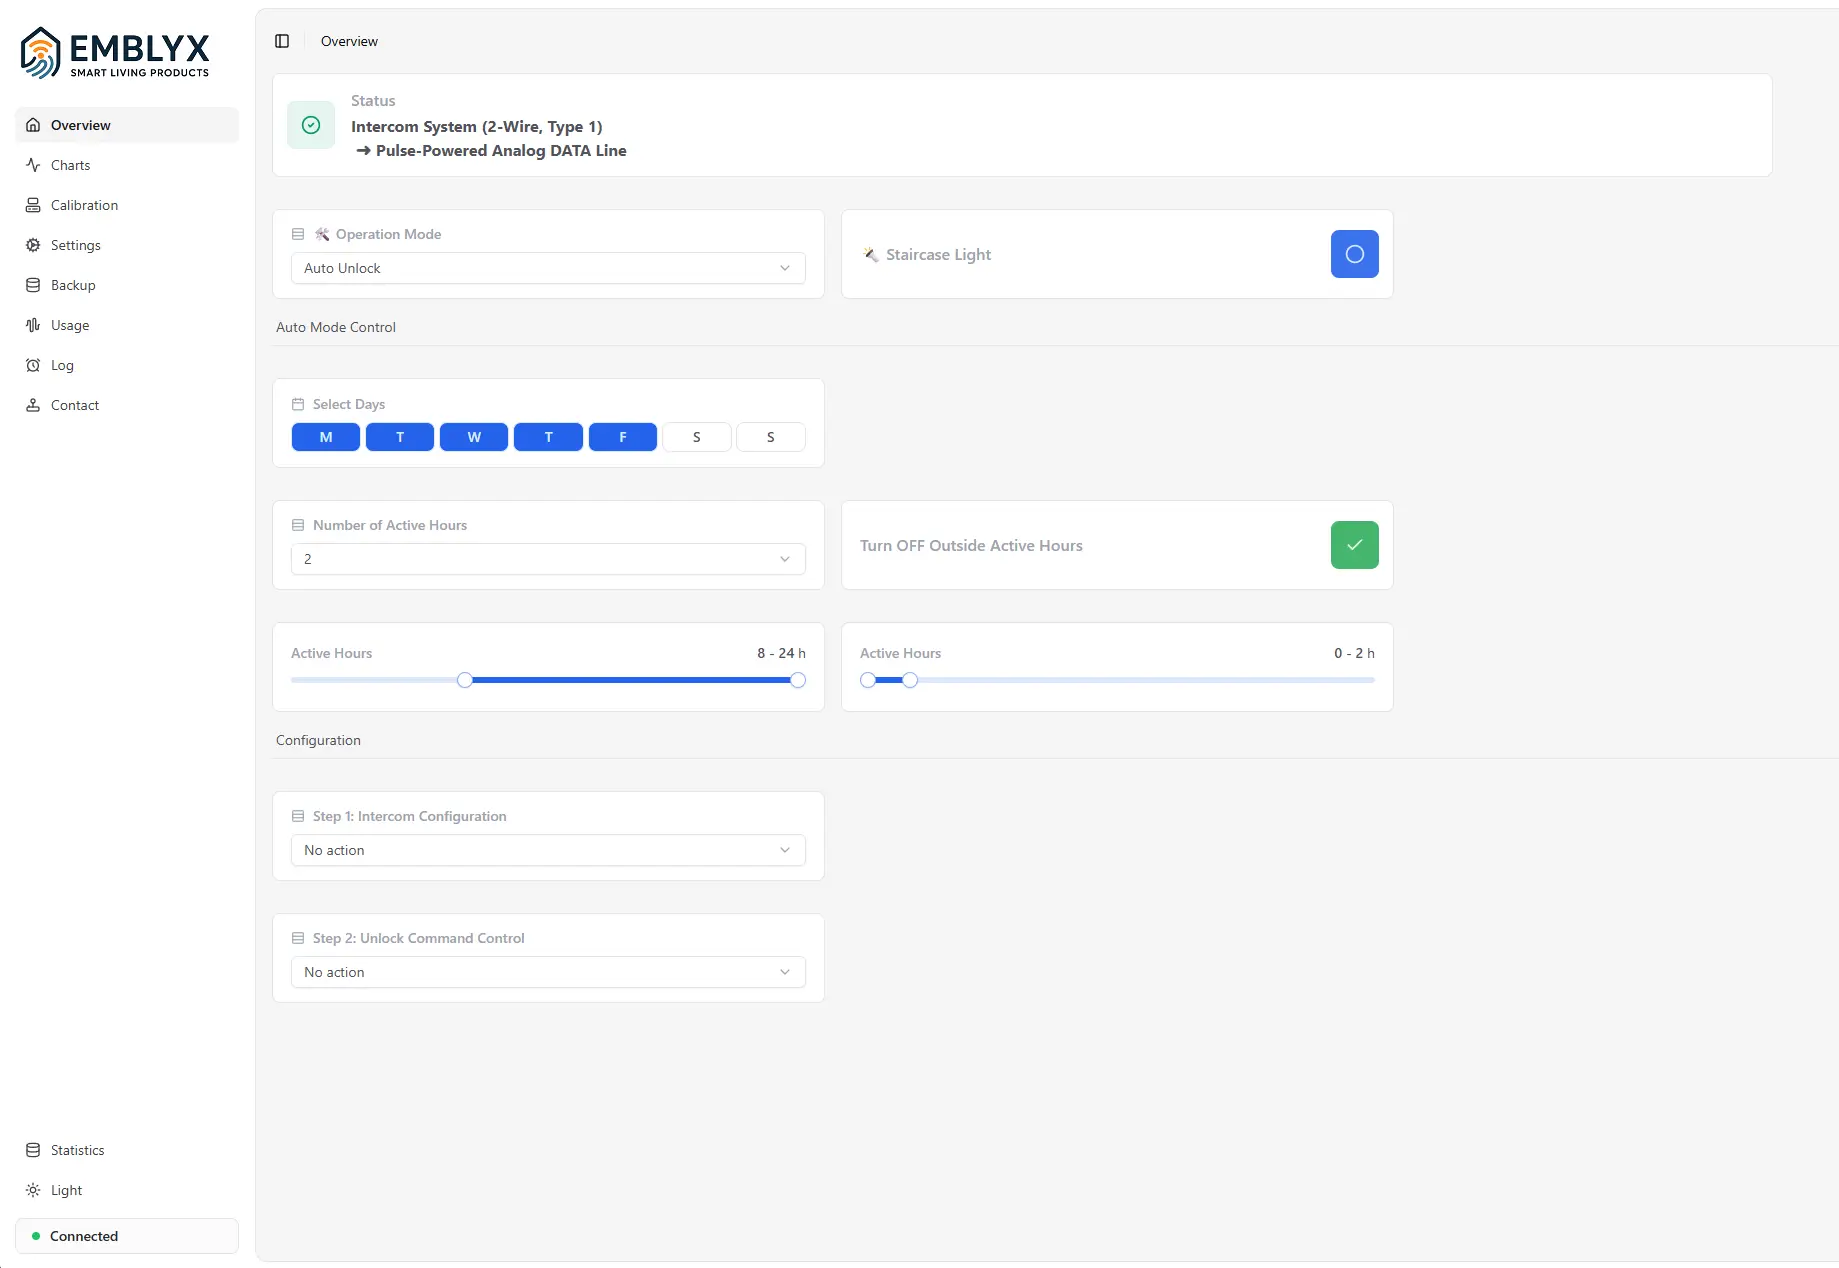Image resolution: width=1839 pixels, height=1268 pixels.
Task: Open the Backup database icon
Action: click(33, 285)
